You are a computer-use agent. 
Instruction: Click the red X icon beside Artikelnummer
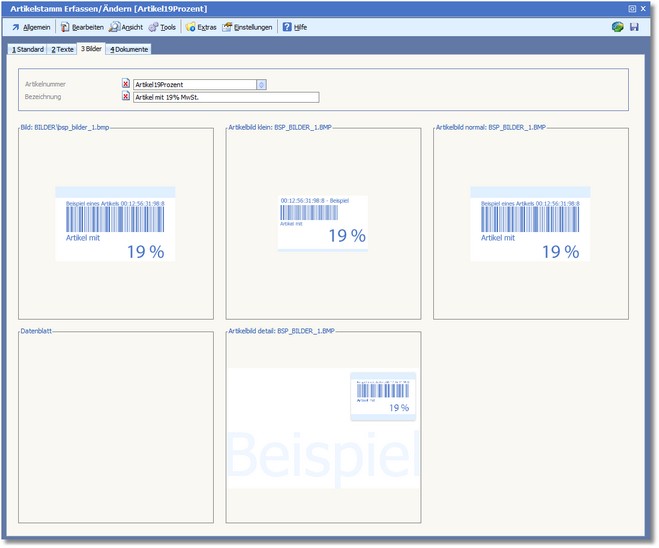(x=126, y=85)
